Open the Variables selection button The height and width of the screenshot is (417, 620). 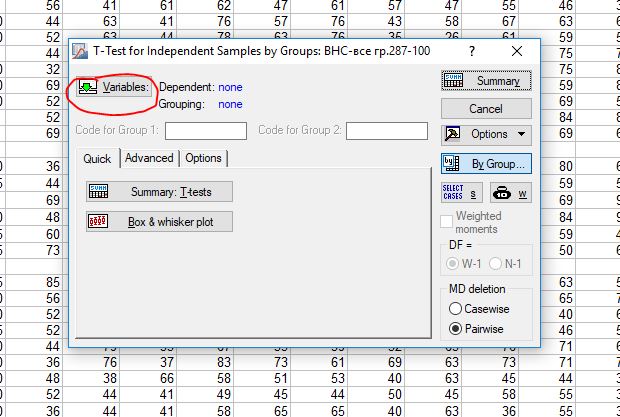pos(112,88)
